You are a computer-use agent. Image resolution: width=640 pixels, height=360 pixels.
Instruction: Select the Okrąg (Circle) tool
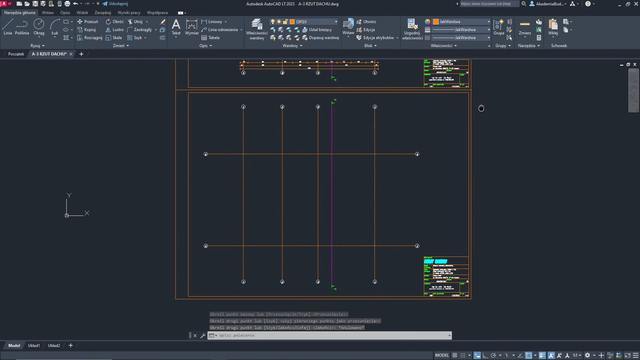39,27
